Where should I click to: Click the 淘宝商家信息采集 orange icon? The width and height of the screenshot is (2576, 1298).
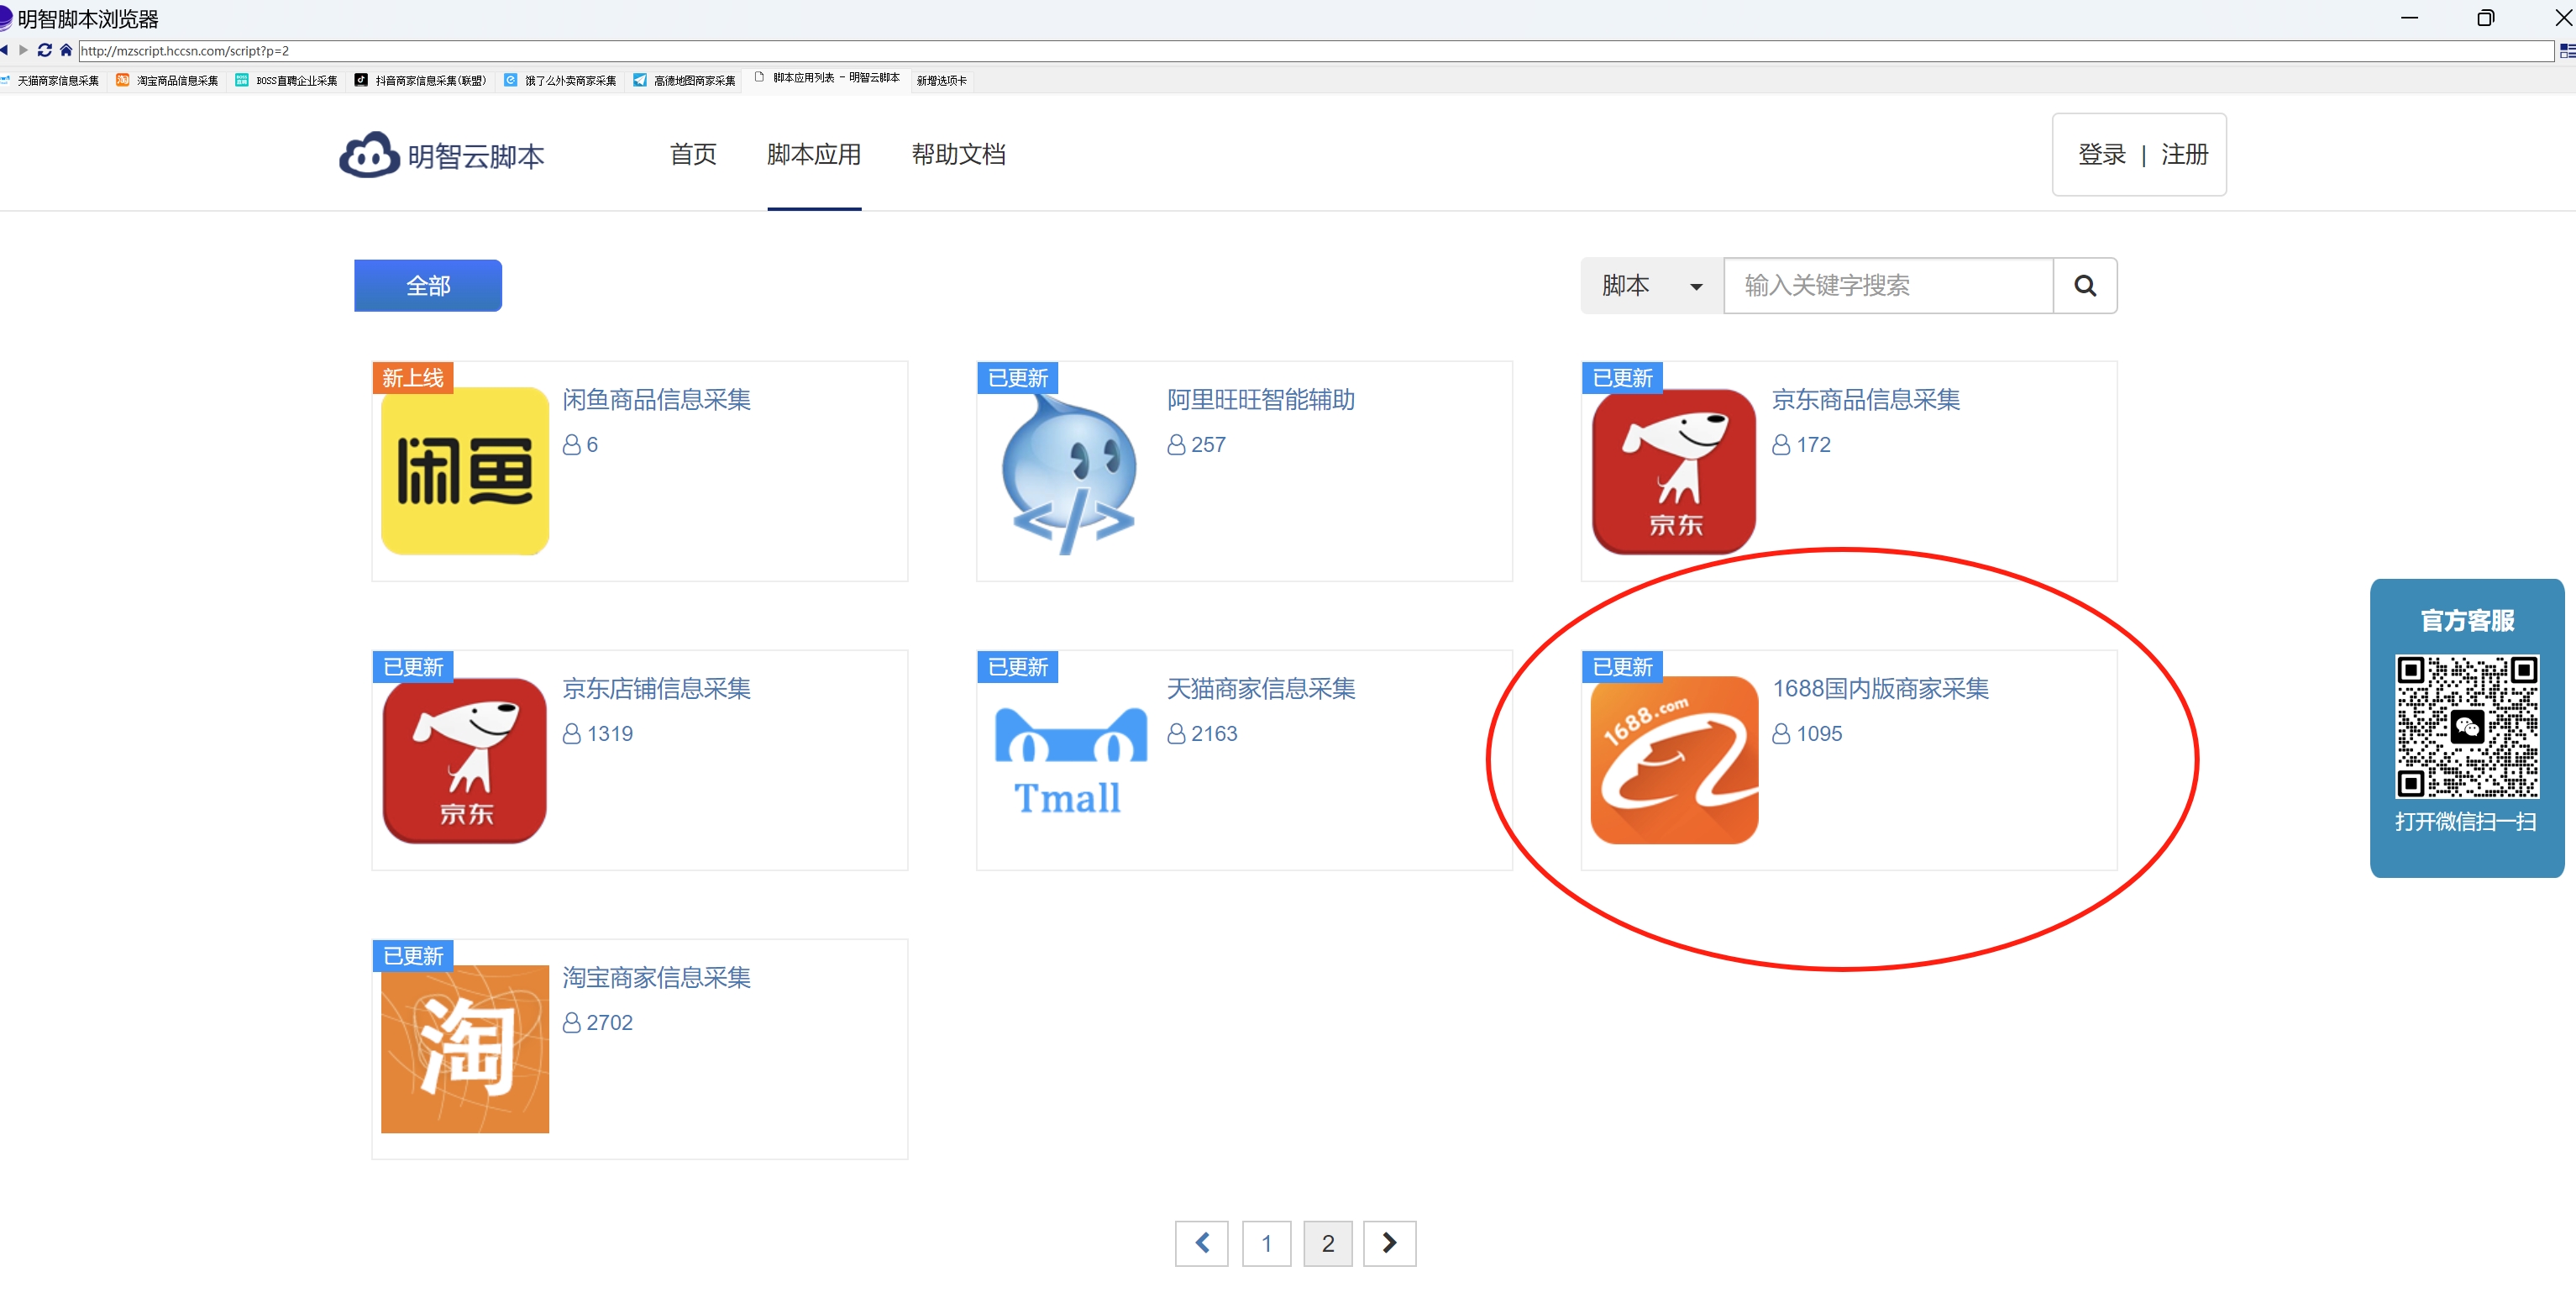click(x=465, y=1048)
